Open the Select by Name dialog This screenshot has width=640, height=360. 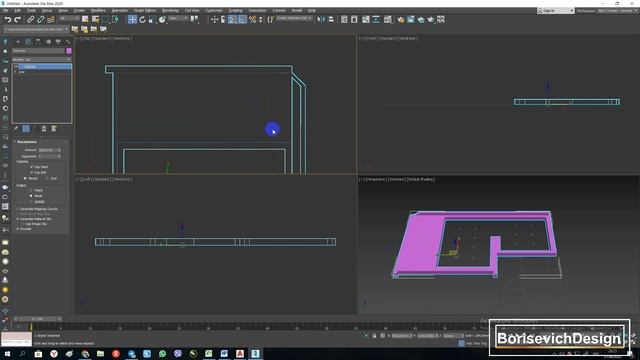(96, 19)
